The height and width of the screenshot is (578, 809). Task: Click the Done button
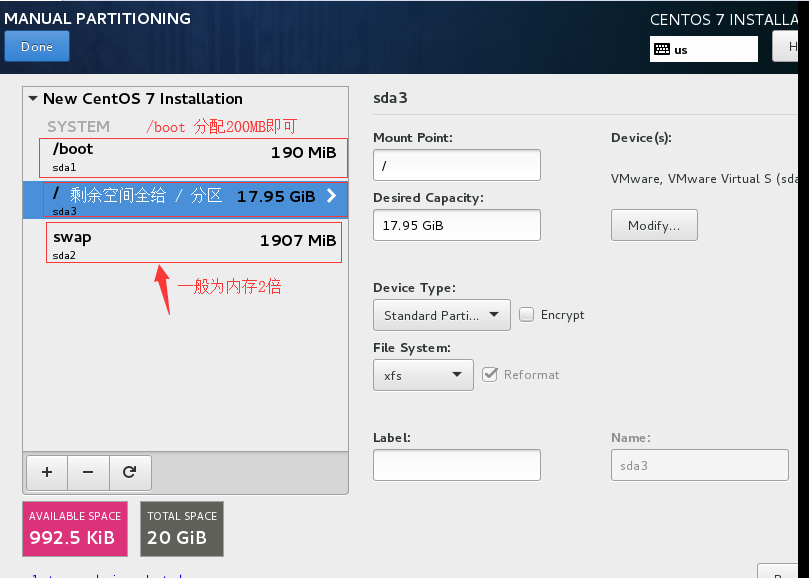[x=37, y=46]
